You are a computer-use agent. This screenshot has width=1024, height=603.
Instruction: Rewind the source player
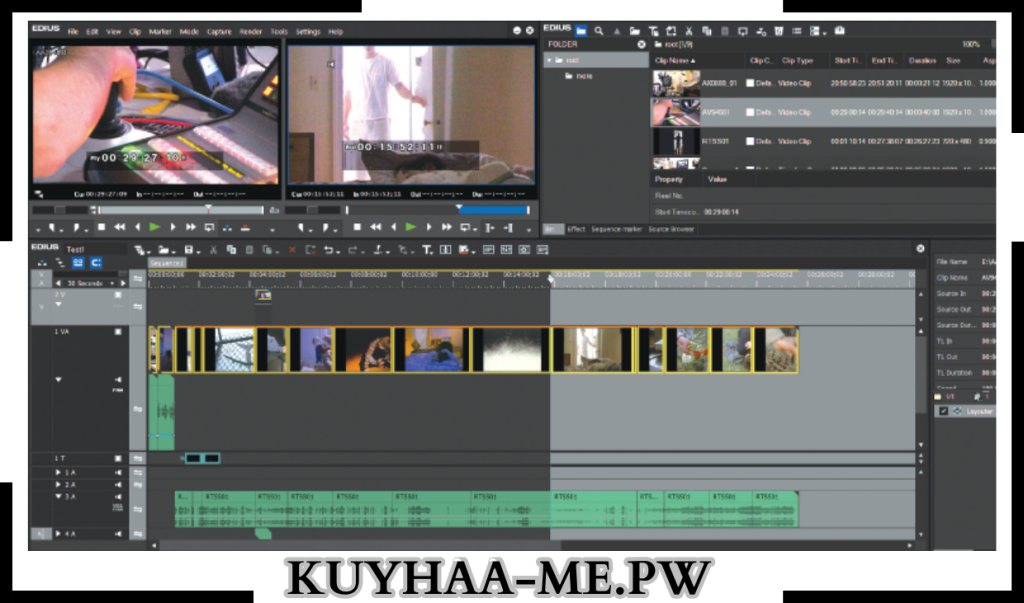pyautogui.click(x=120, y=227)
